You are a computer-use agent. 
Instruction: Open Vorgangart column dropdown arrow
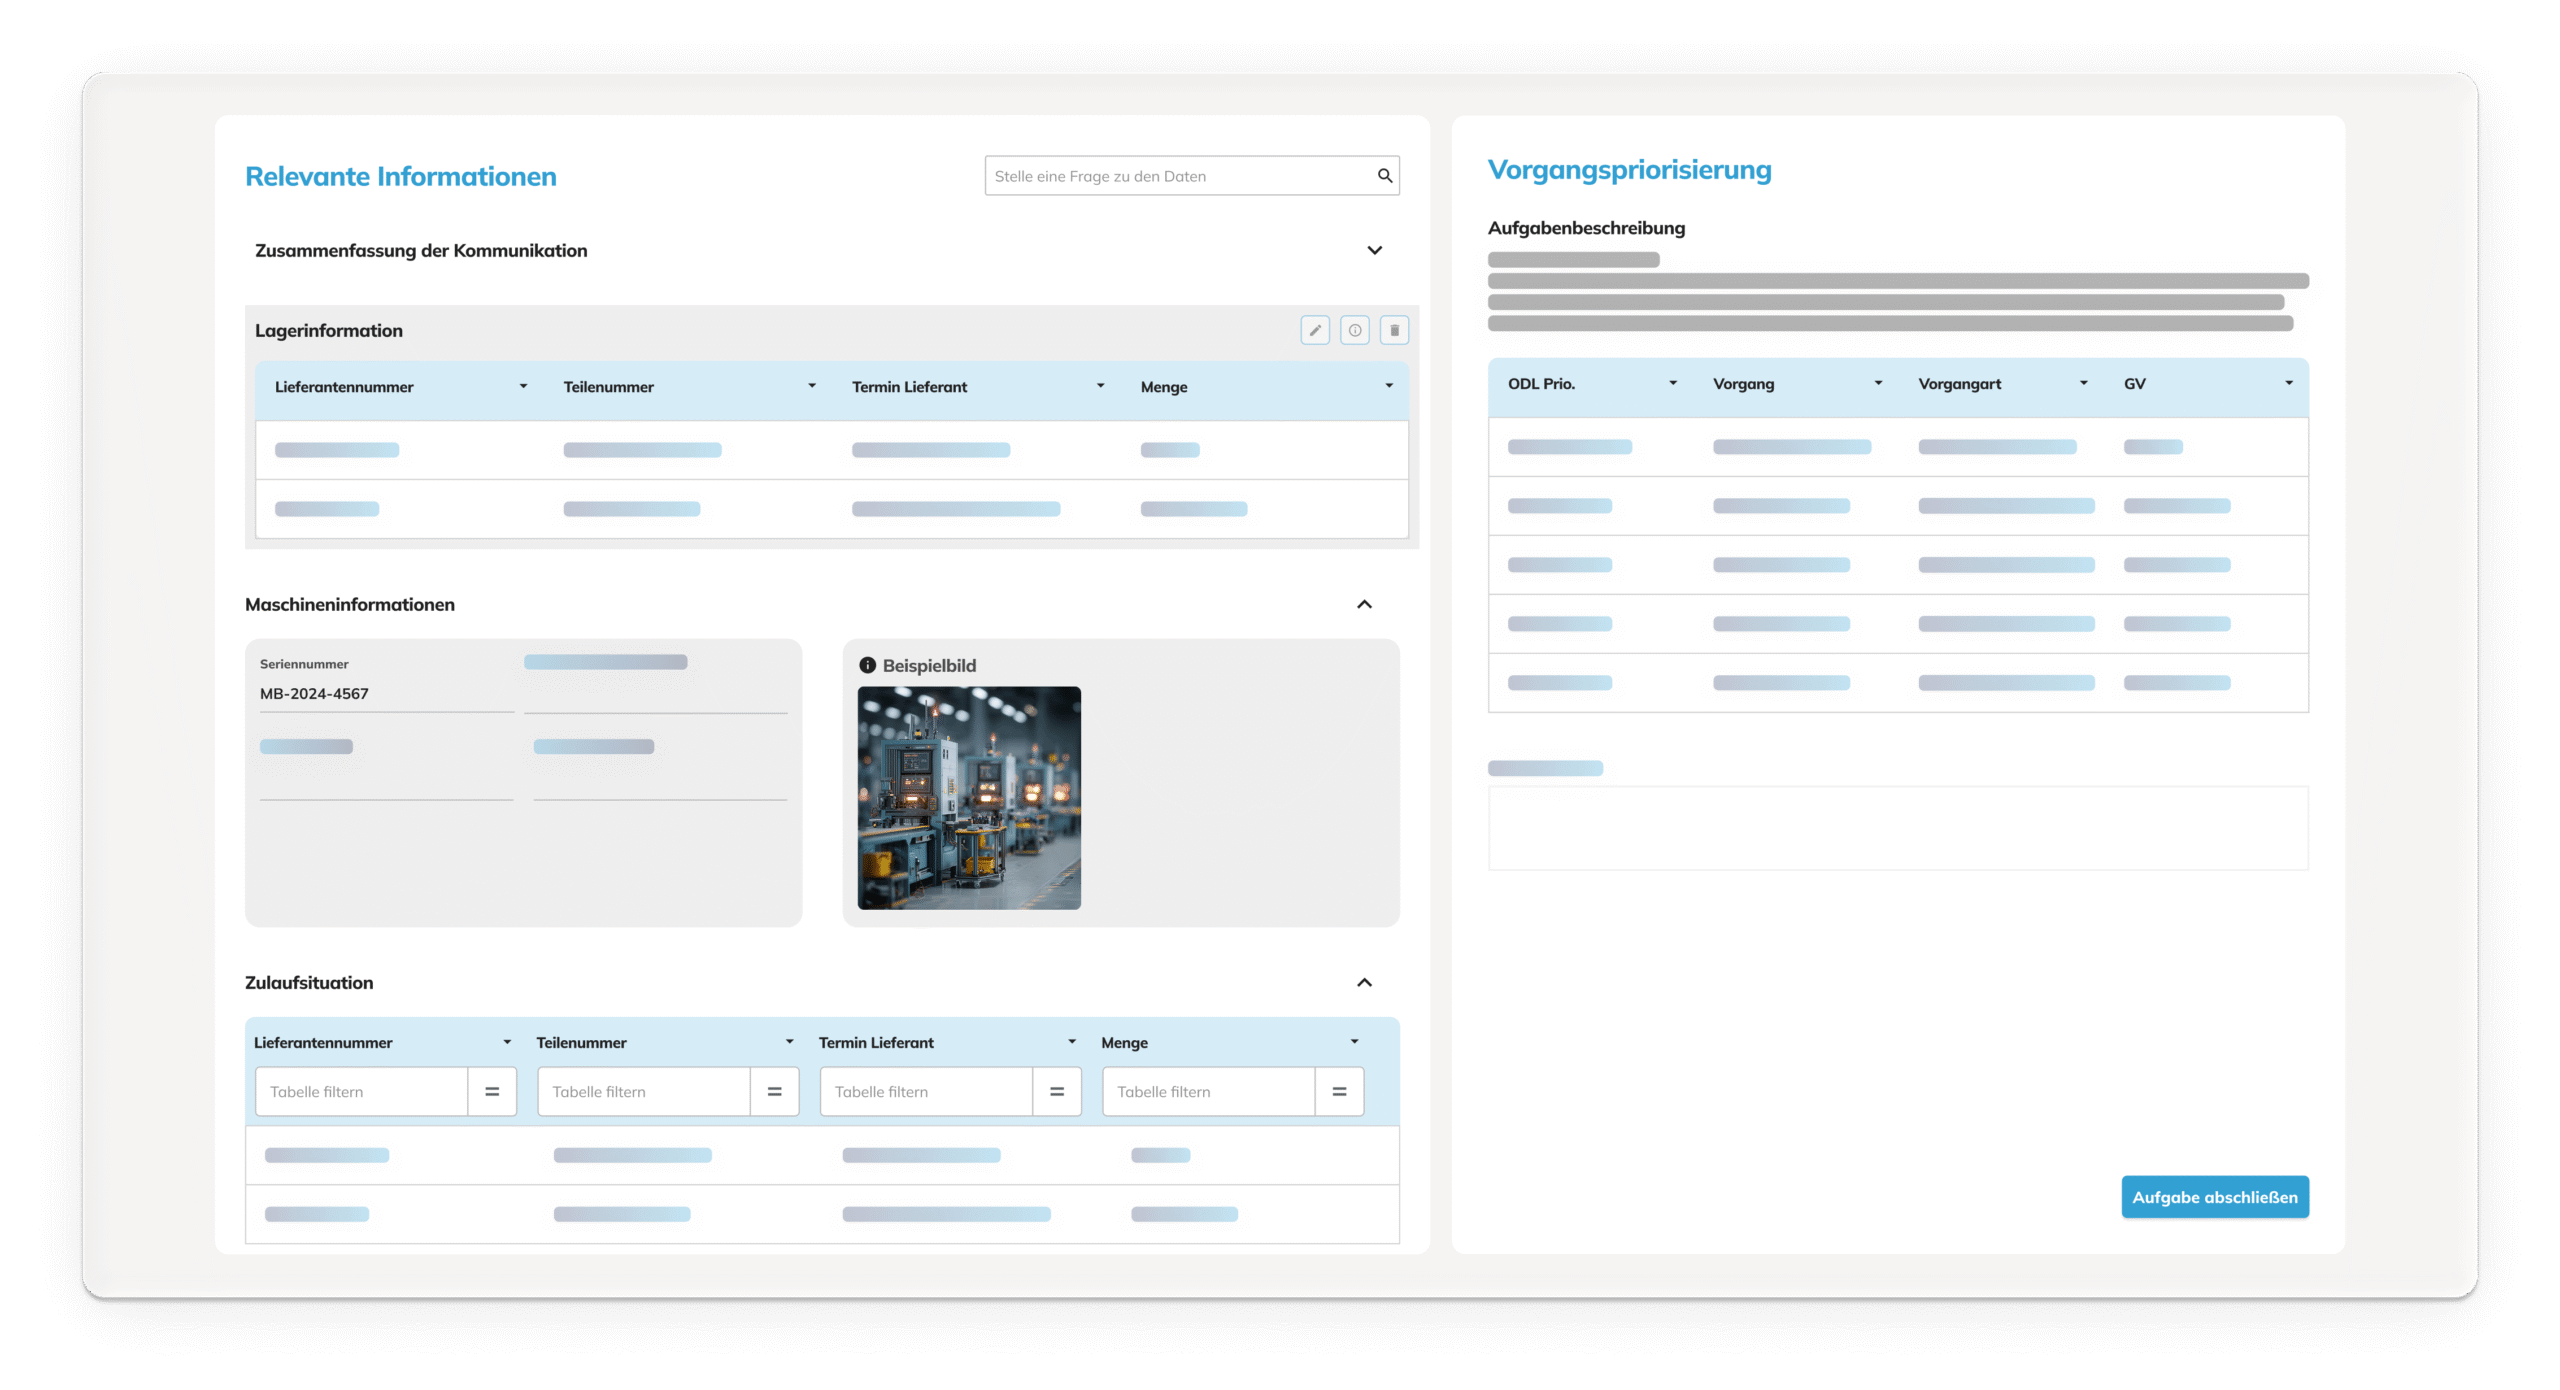point(2084,384)
